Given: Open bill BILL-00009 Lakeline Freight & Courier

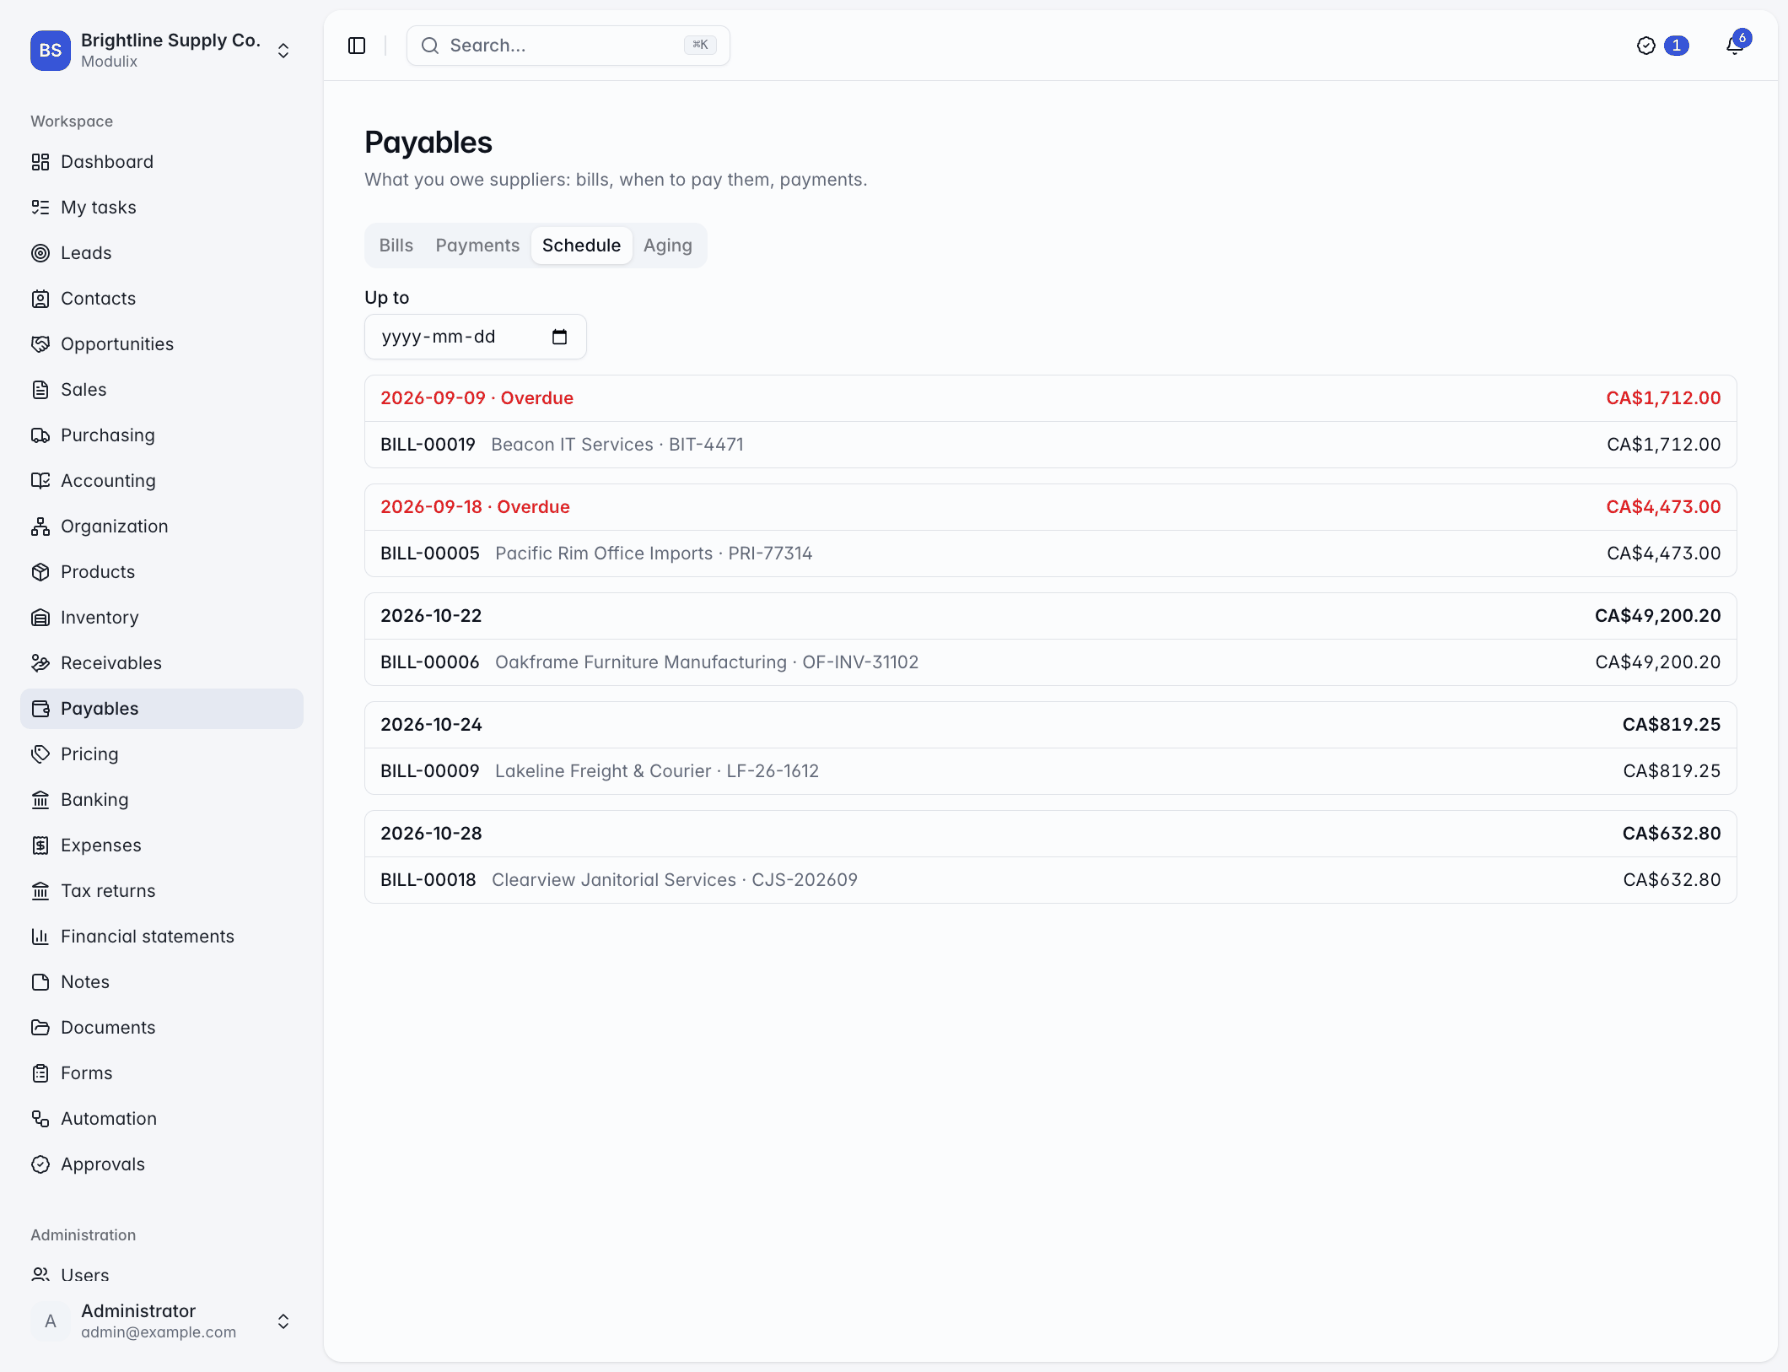Looking at the screenshot, I should pos(1050,772).
